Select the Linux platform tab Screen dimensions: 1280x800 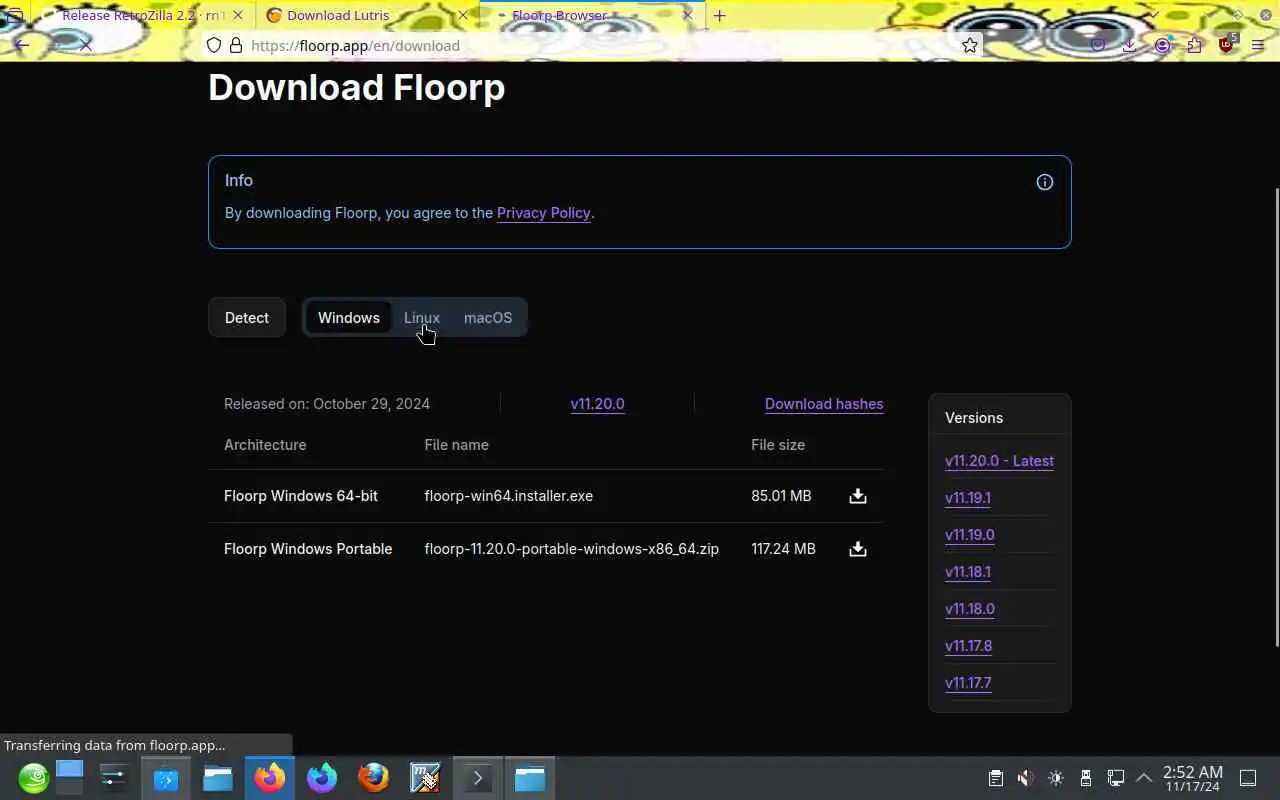[422, 318]
